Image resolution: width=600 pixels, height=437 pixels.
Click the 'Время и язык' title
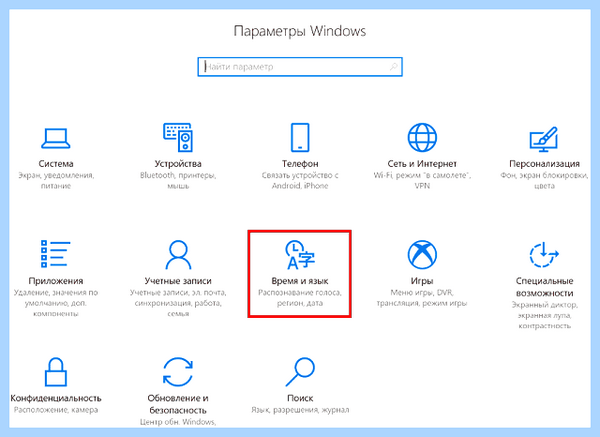coord(300,281)
